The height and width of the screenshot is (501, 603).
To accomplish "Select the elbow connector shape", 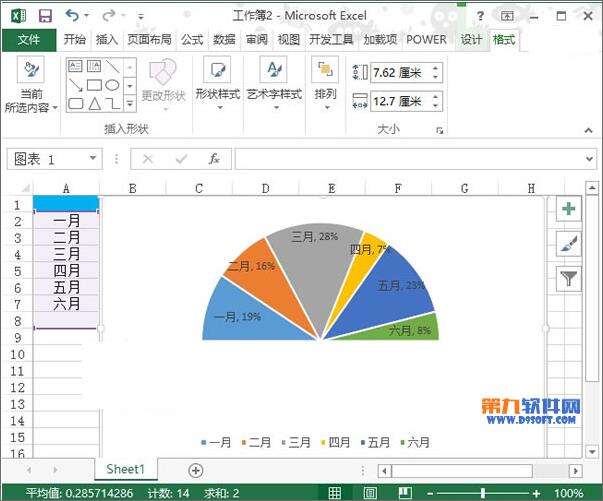I will pos(113,103).
